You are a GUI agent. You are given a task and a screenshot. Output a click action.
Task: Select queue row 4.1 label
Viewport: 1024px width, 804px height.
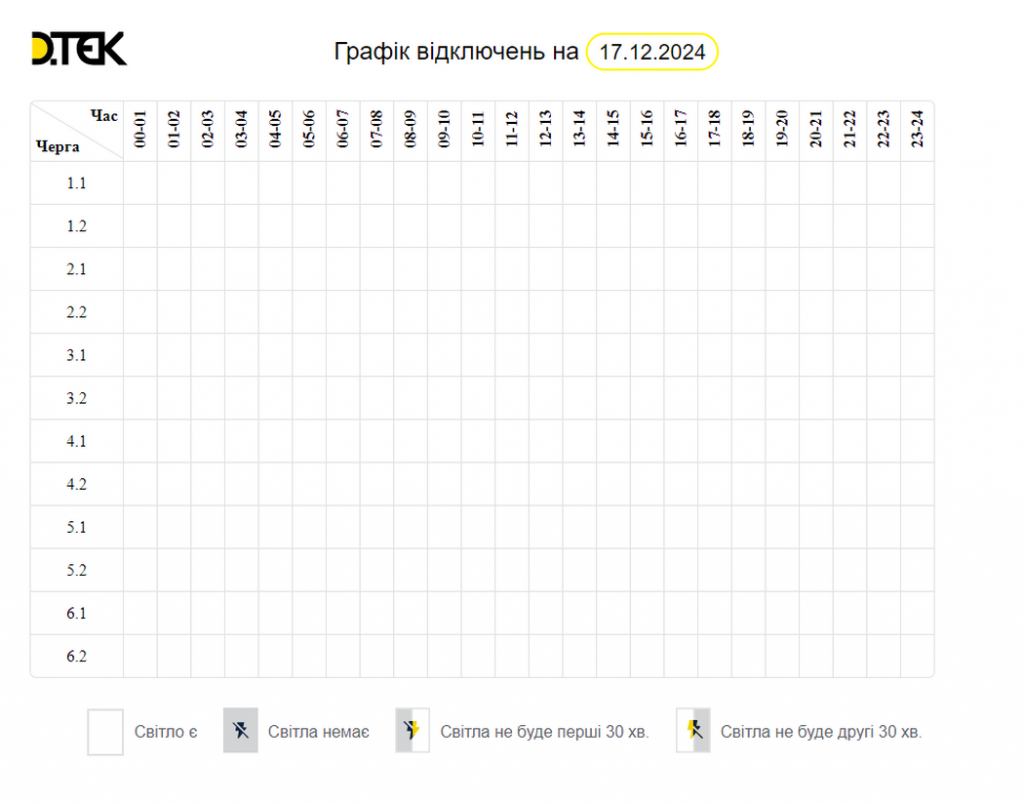pyautogui.click(x=76, y=442)
